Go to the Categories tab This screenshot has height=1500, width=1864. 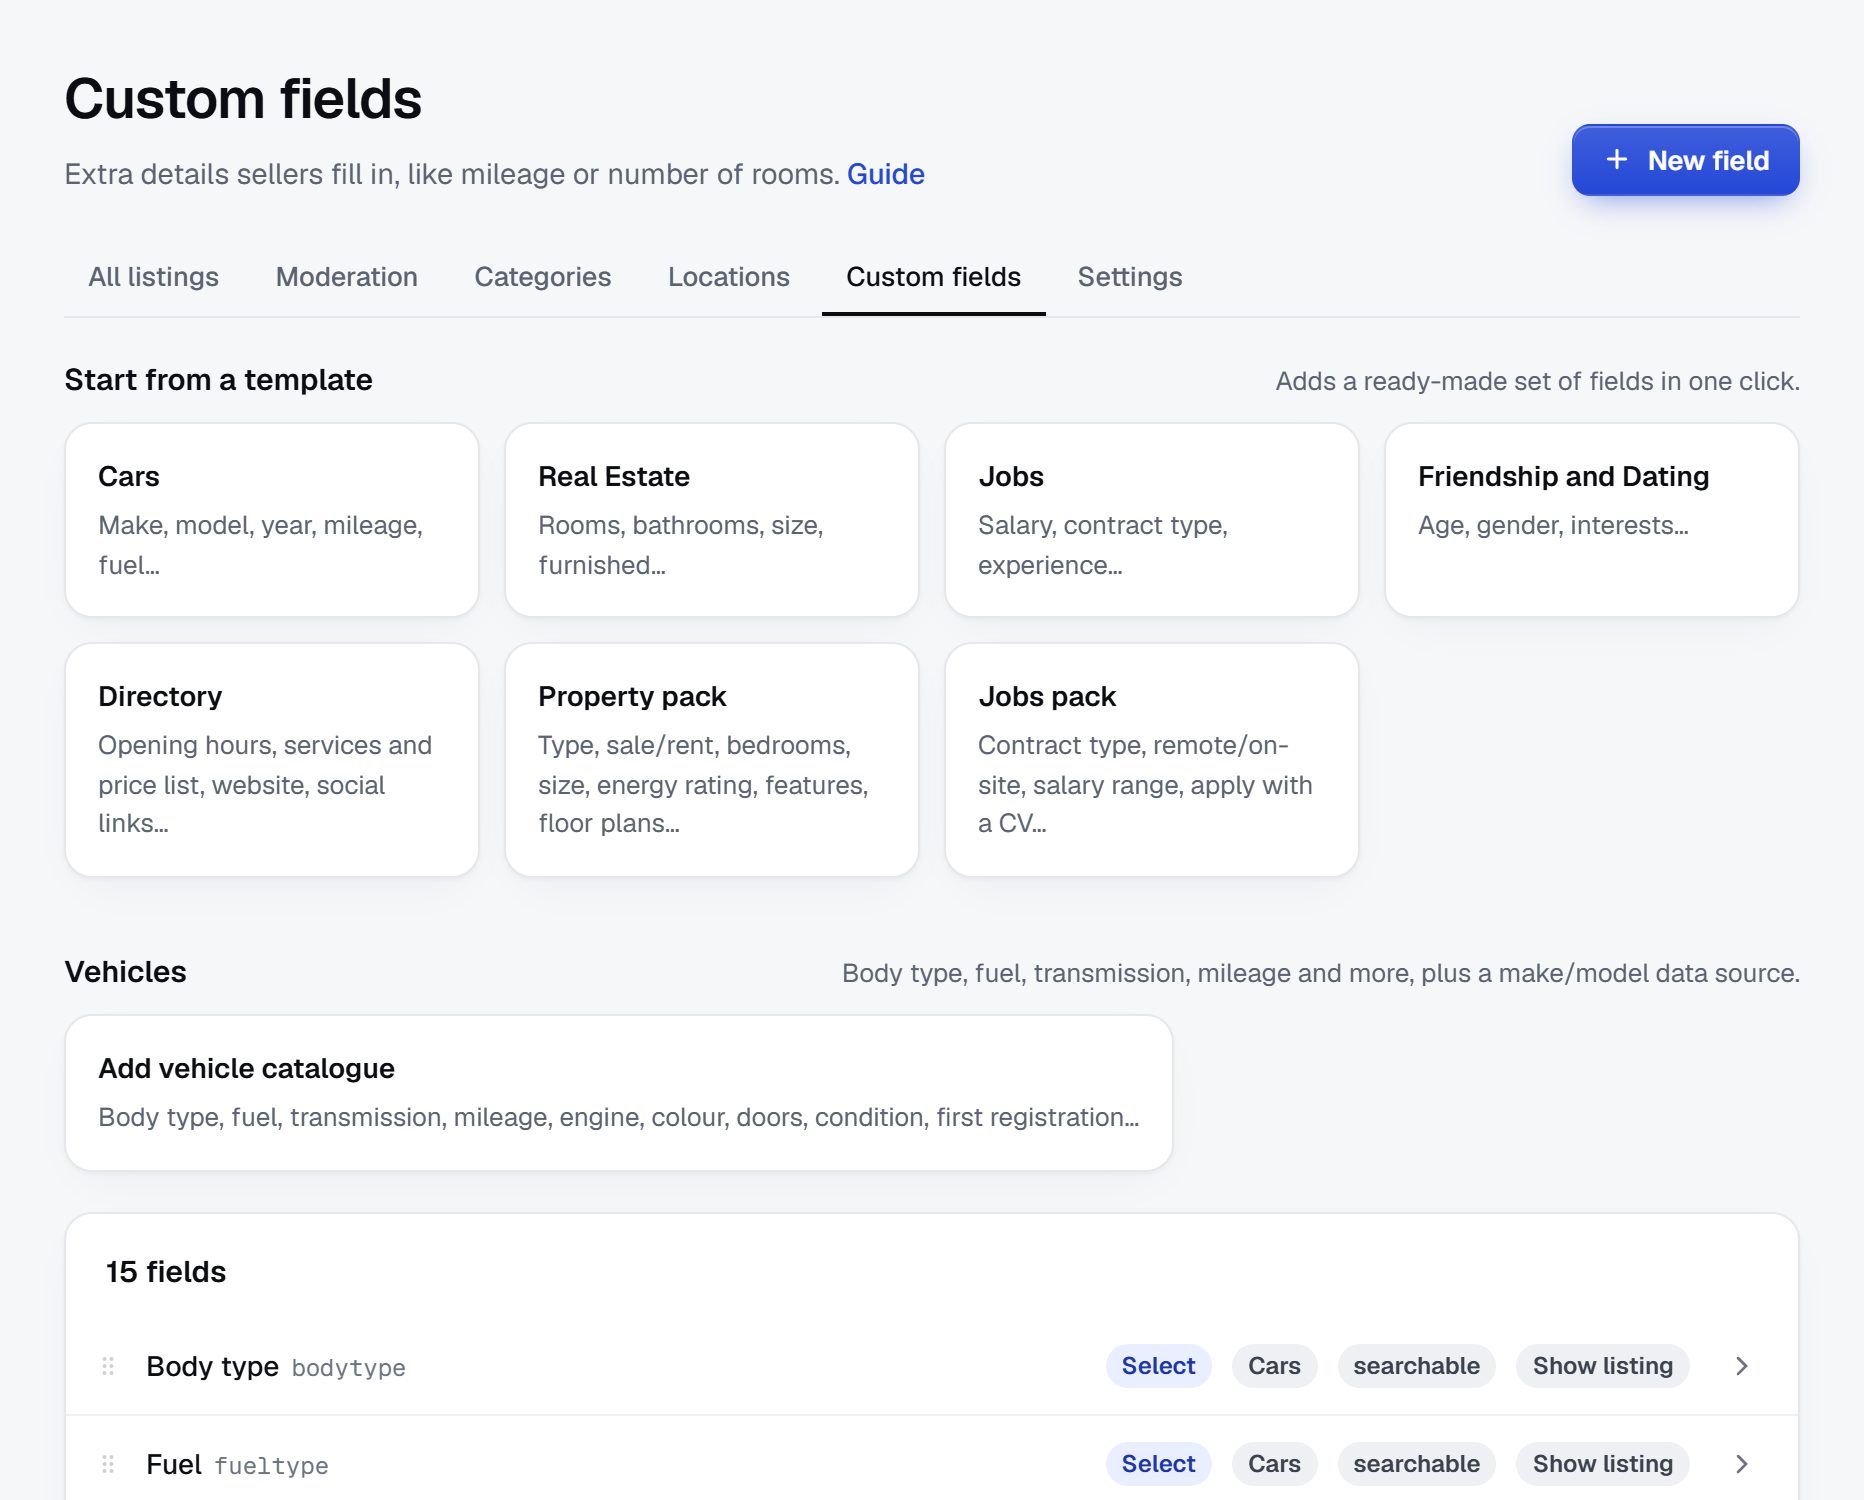(x=542, y=277)
